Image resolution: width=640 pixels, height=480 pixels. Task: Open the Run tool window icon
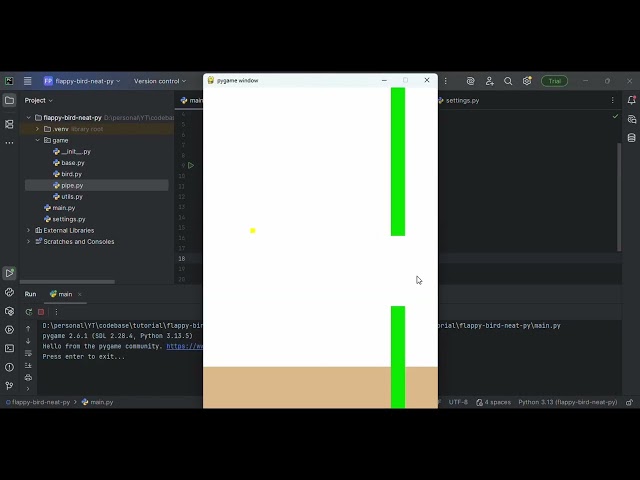(9, 273)
